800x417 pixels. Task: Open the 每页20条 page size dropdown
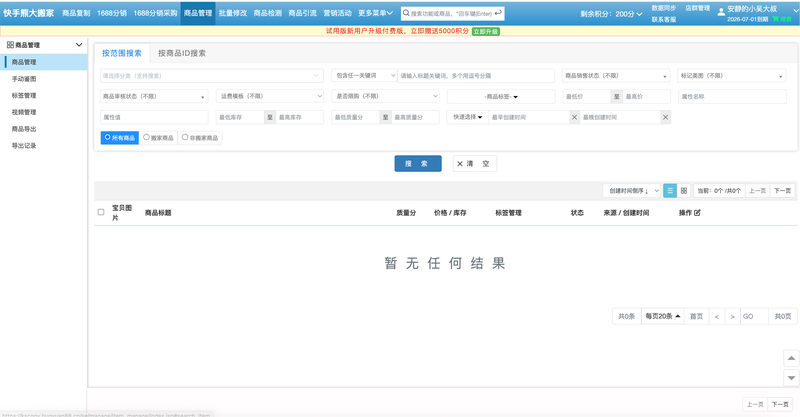[662, 316]
